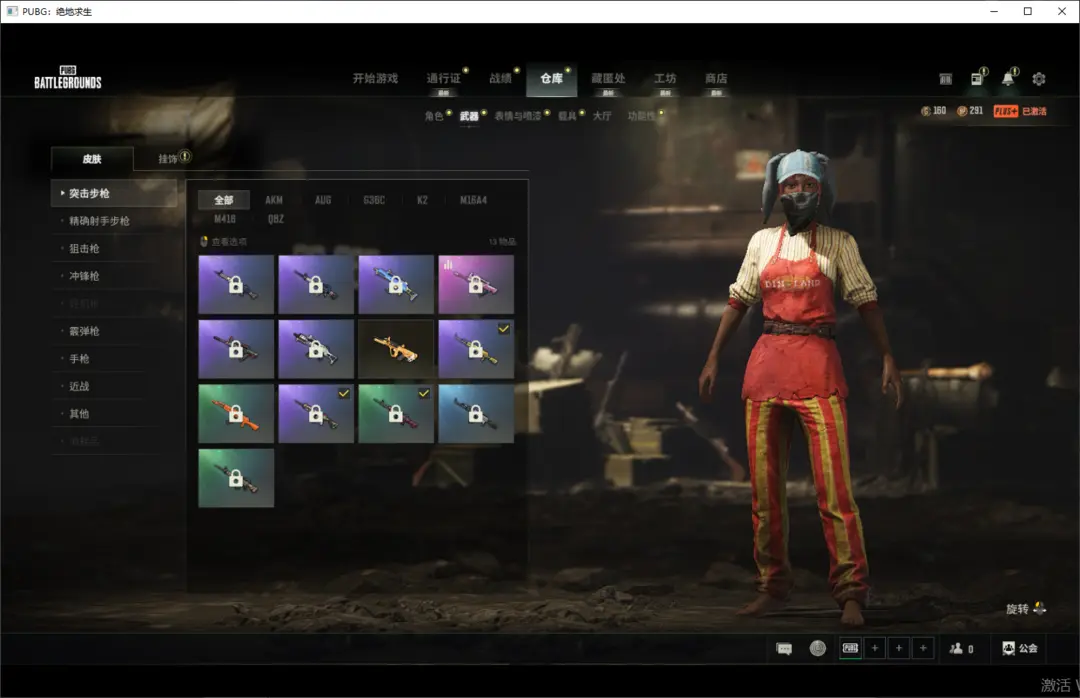The image size is (1080, 698).
Task: Open the 战绩 career tab
Action: click(x=501, y=79)
